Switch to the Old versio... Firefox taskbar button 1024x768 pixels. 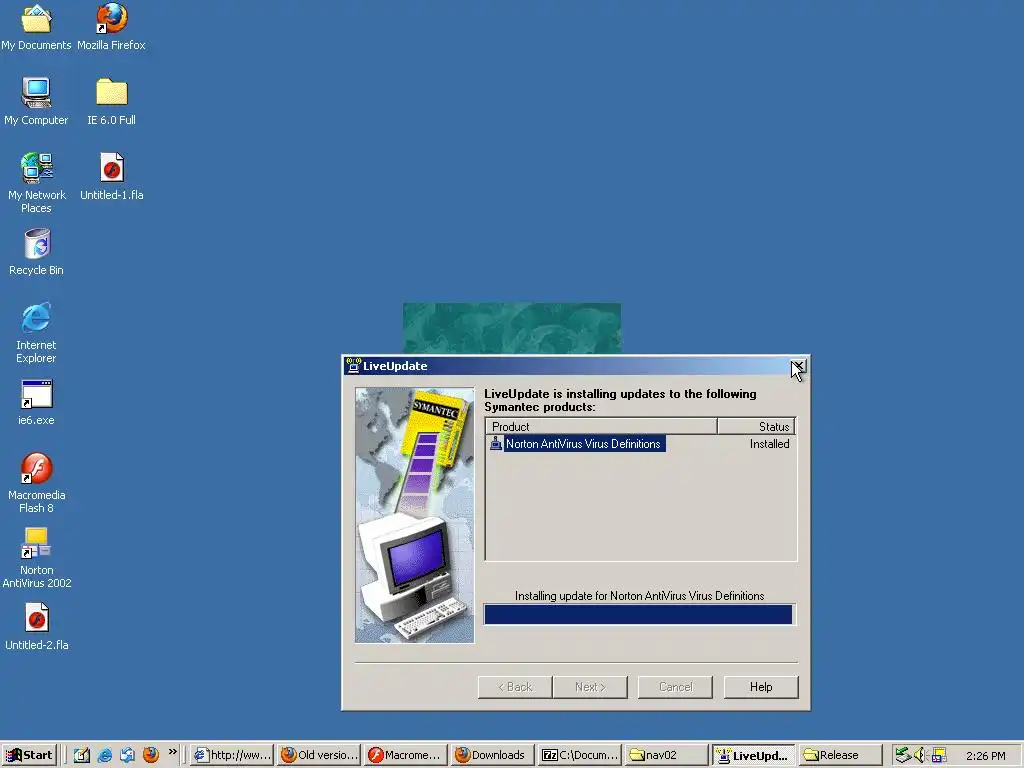coord(319,755)
